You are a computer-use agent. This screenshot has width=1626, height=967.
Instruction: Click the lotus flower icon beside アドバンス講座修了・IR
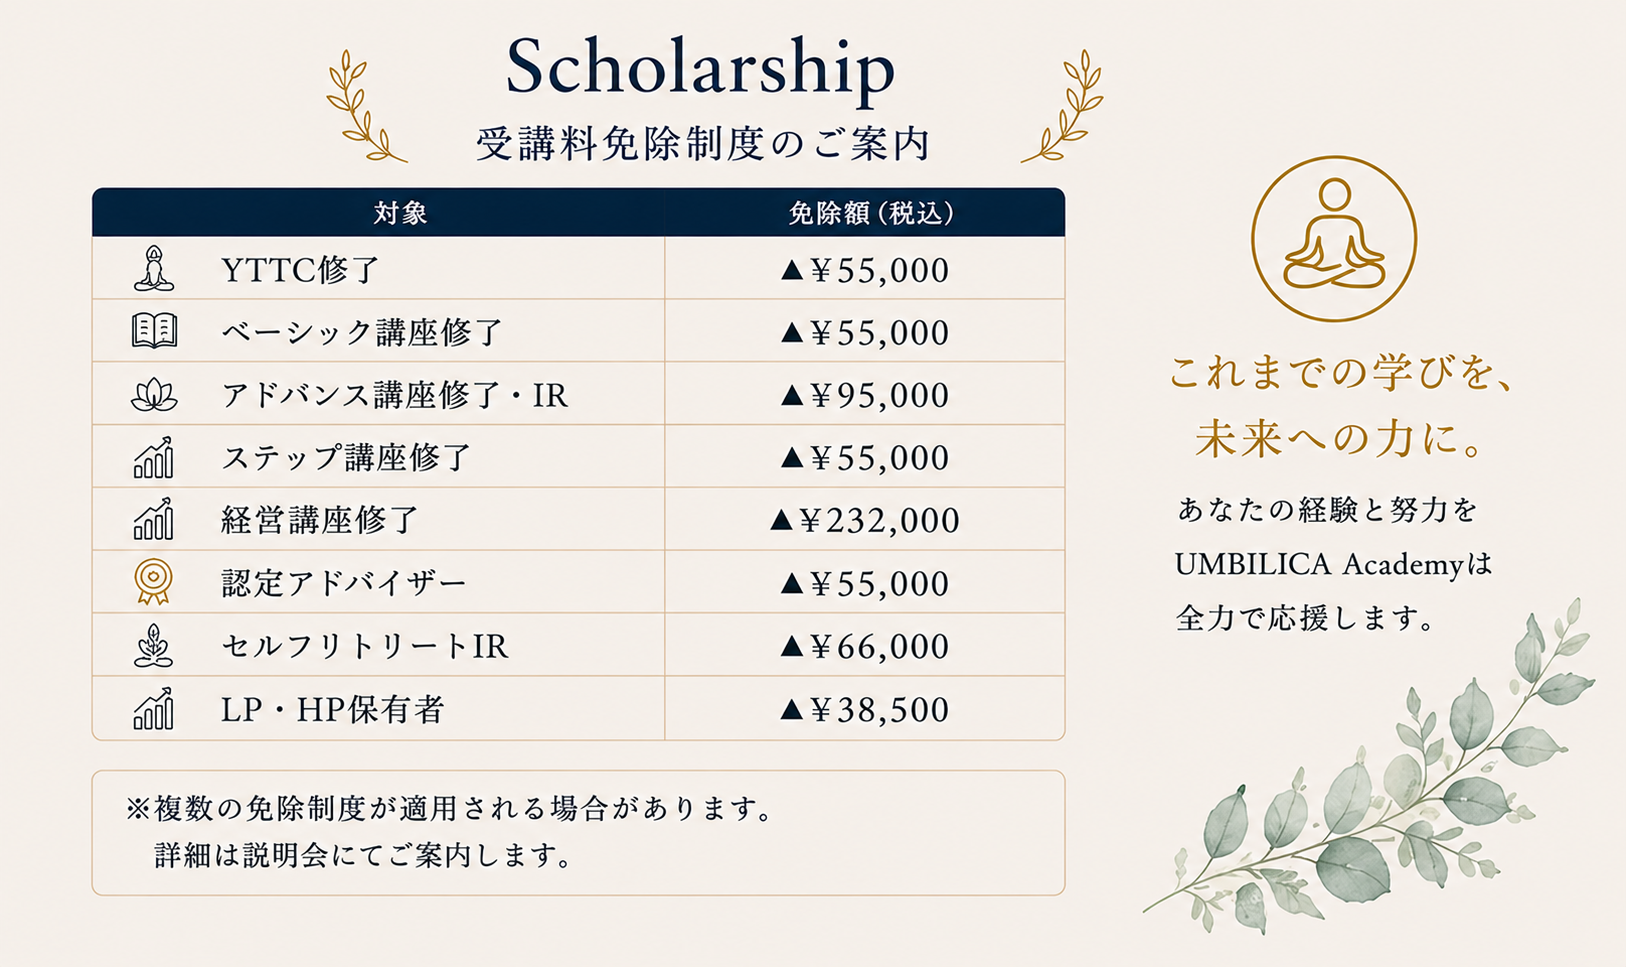pyautogui.click(x=154, y=394)
